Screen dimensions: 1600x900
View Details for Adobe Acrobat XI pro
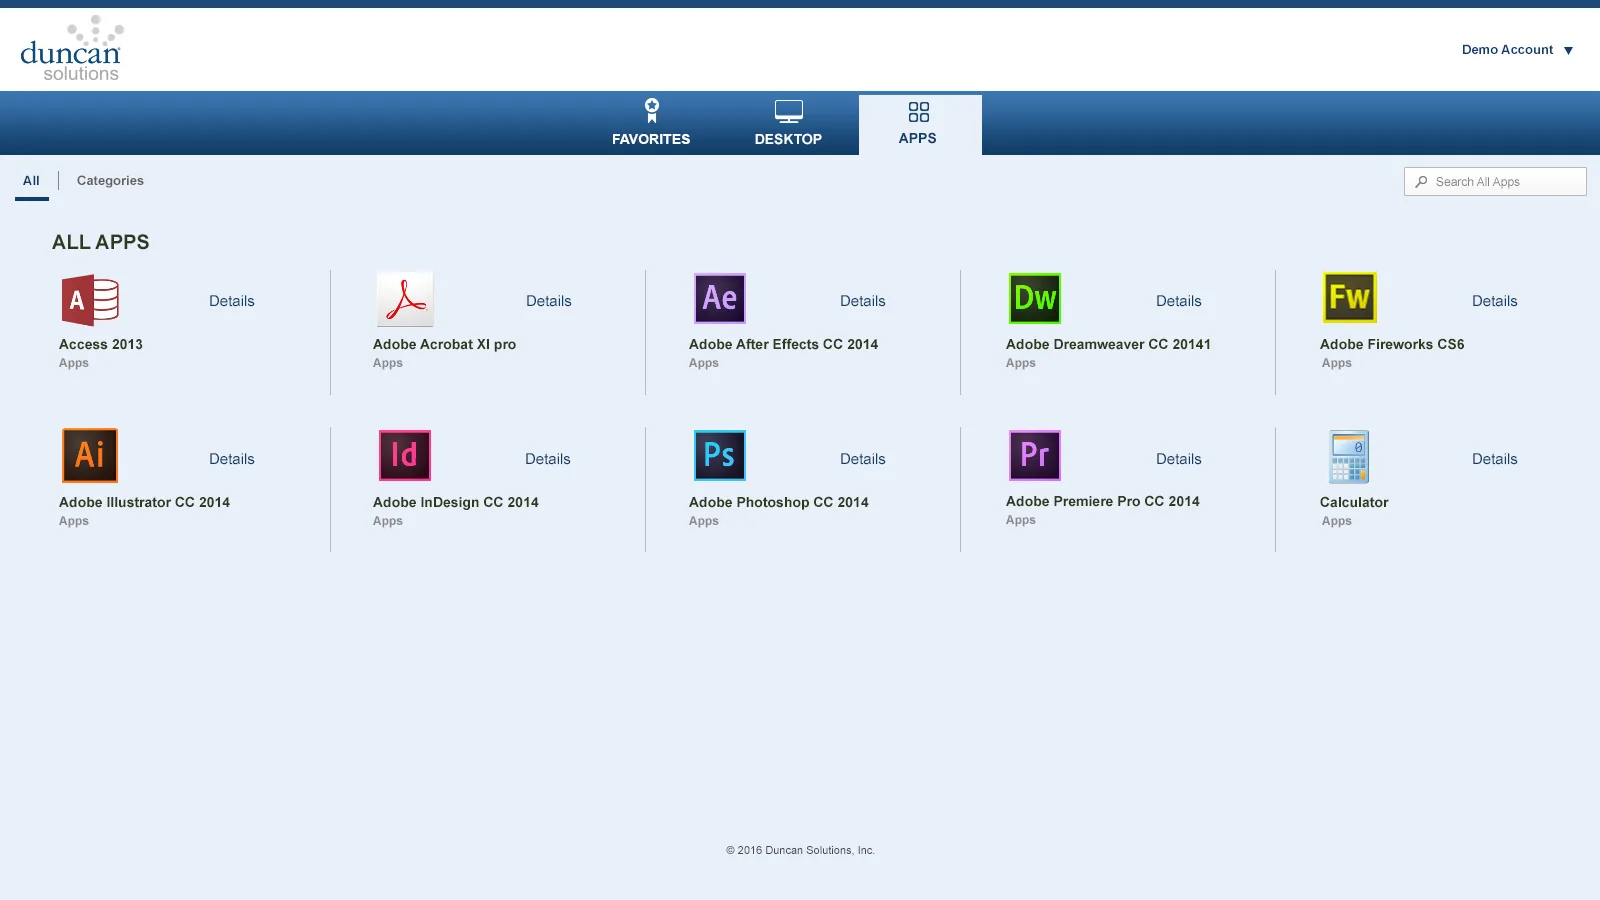pos(549,301)
